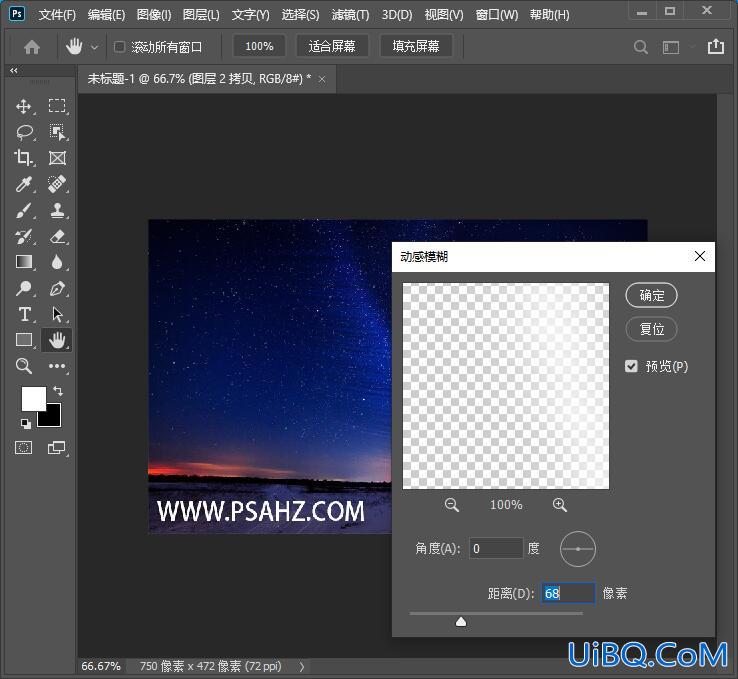Open the search magnifier in options bar

[x=641, y=47]
